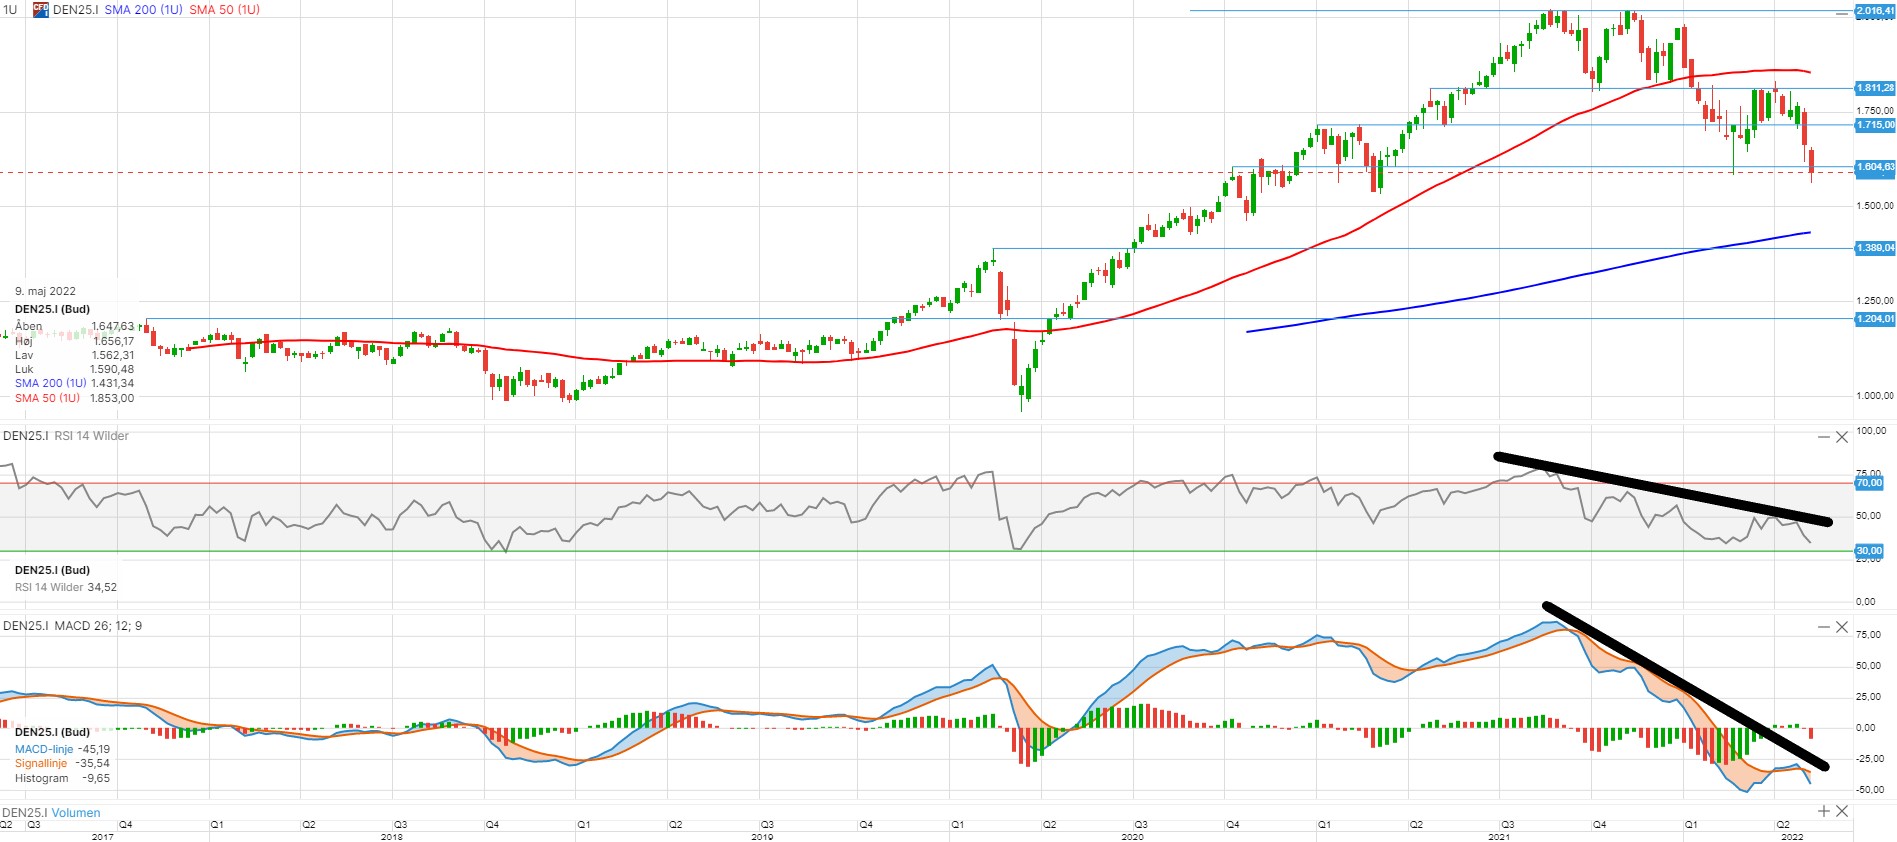This screenshot has height=842, width=1897.
Task: Click the MACD-linje -45,19 readout
Action: [62, 749]
